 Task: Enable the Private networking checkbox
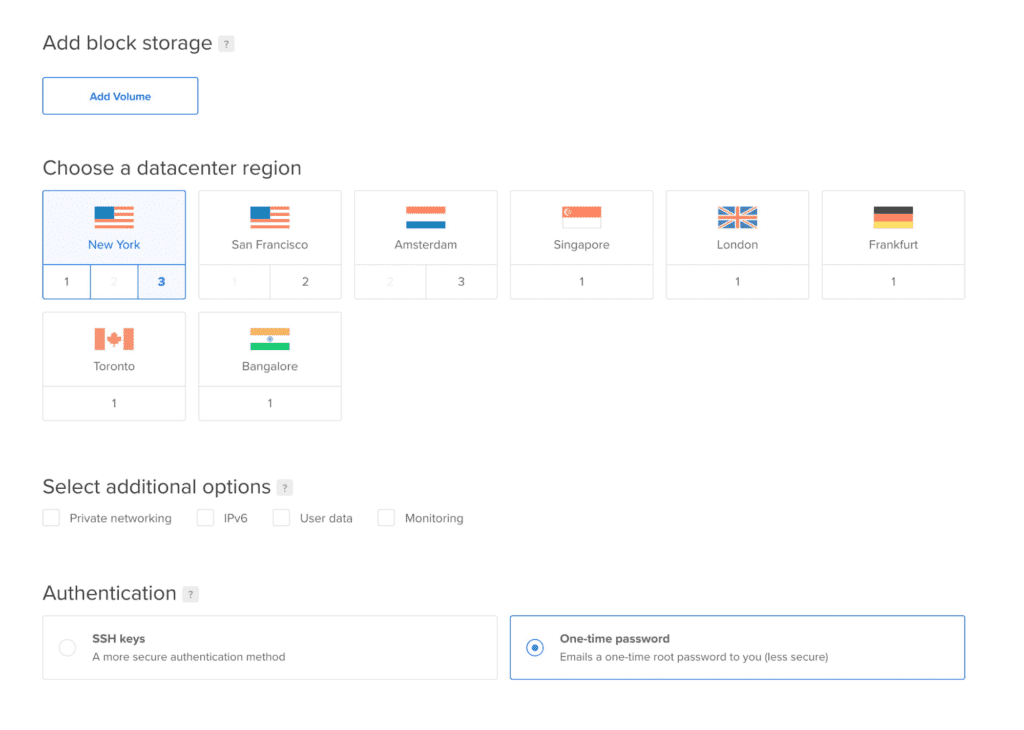coord(51,518)
